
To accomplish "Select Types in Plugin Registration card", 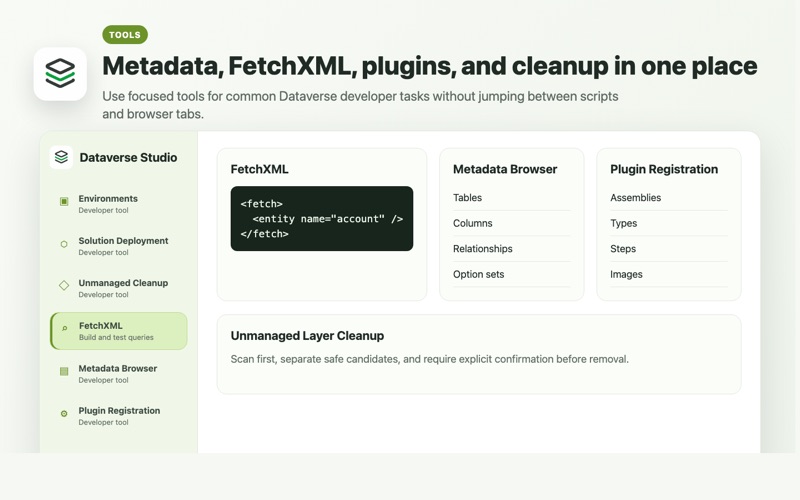I will click(x=669, y=223).
